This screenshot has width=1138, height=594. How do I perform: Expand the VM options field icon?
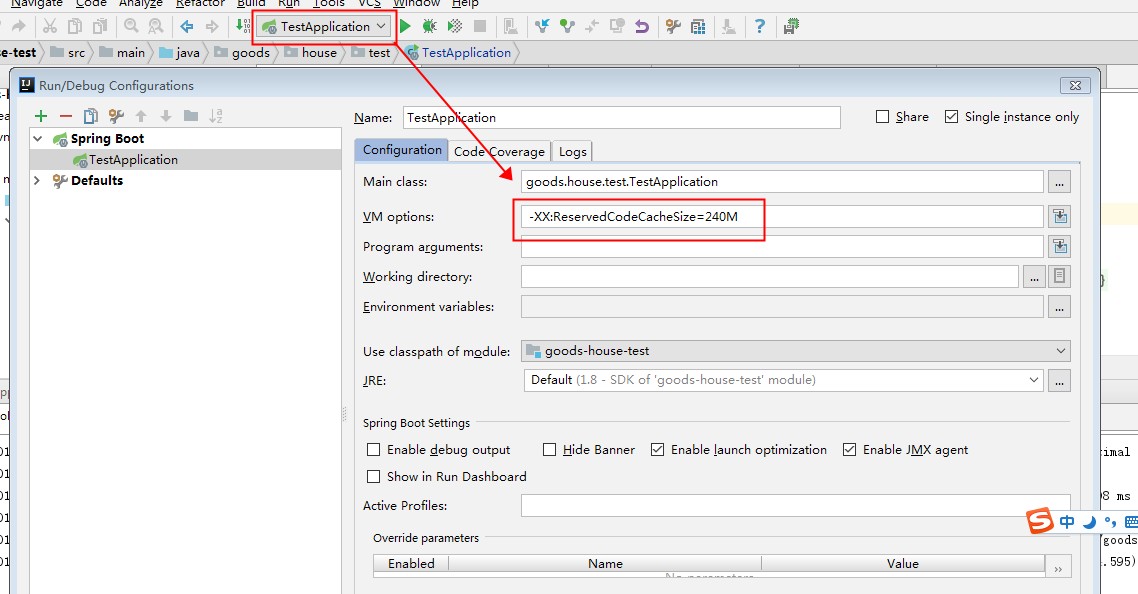1060,216
